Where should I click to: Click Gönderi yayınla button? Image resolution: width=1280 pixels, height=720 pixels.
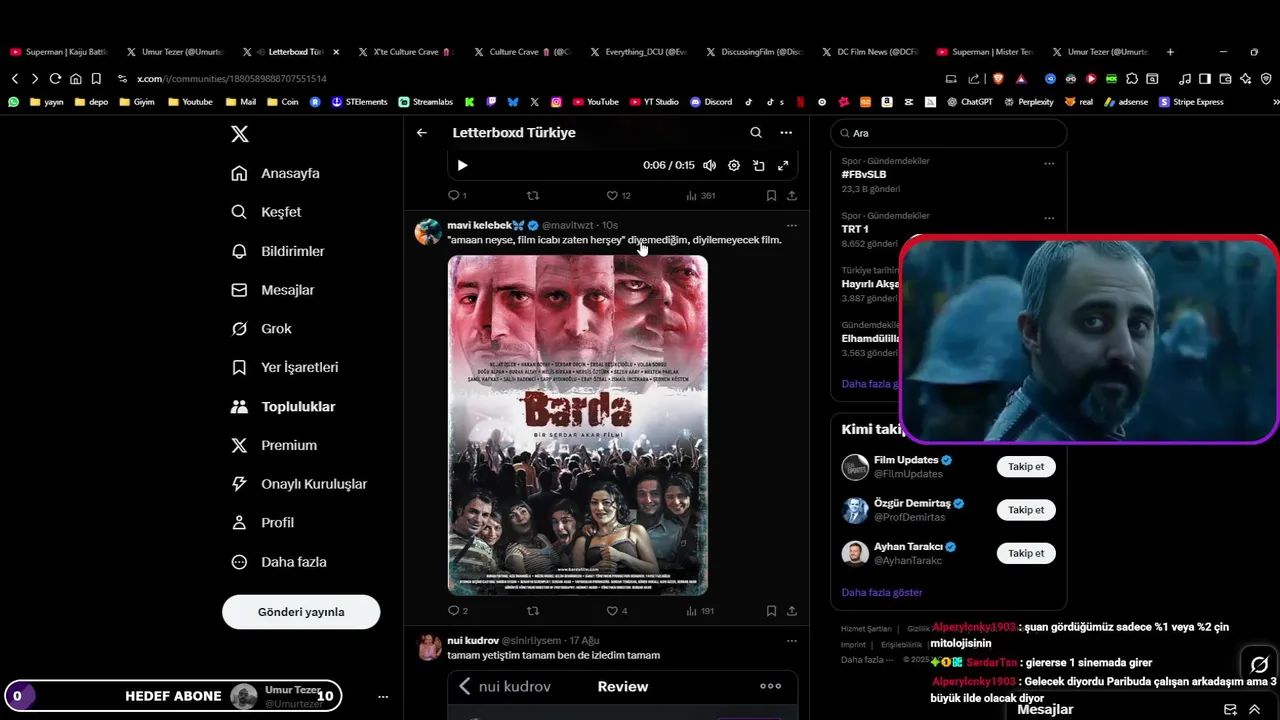(x=301, y=612)
